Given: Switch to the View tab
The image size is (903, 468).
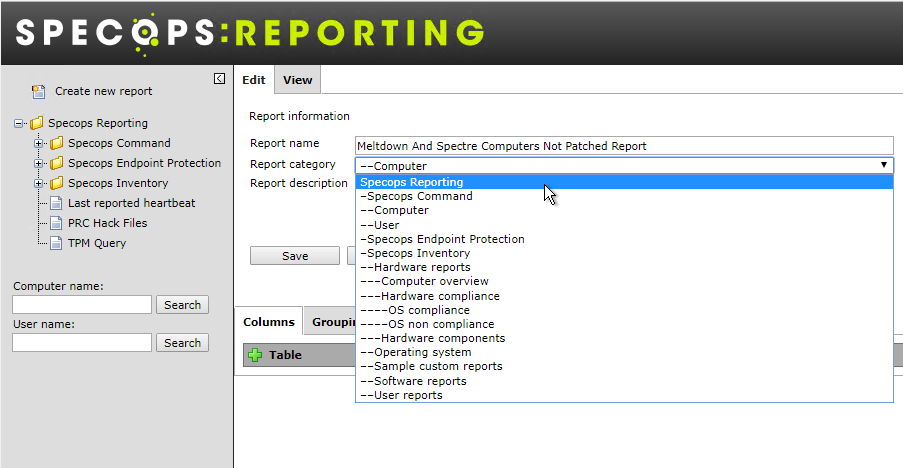Looking at the screenshot, I should (298, 80).
